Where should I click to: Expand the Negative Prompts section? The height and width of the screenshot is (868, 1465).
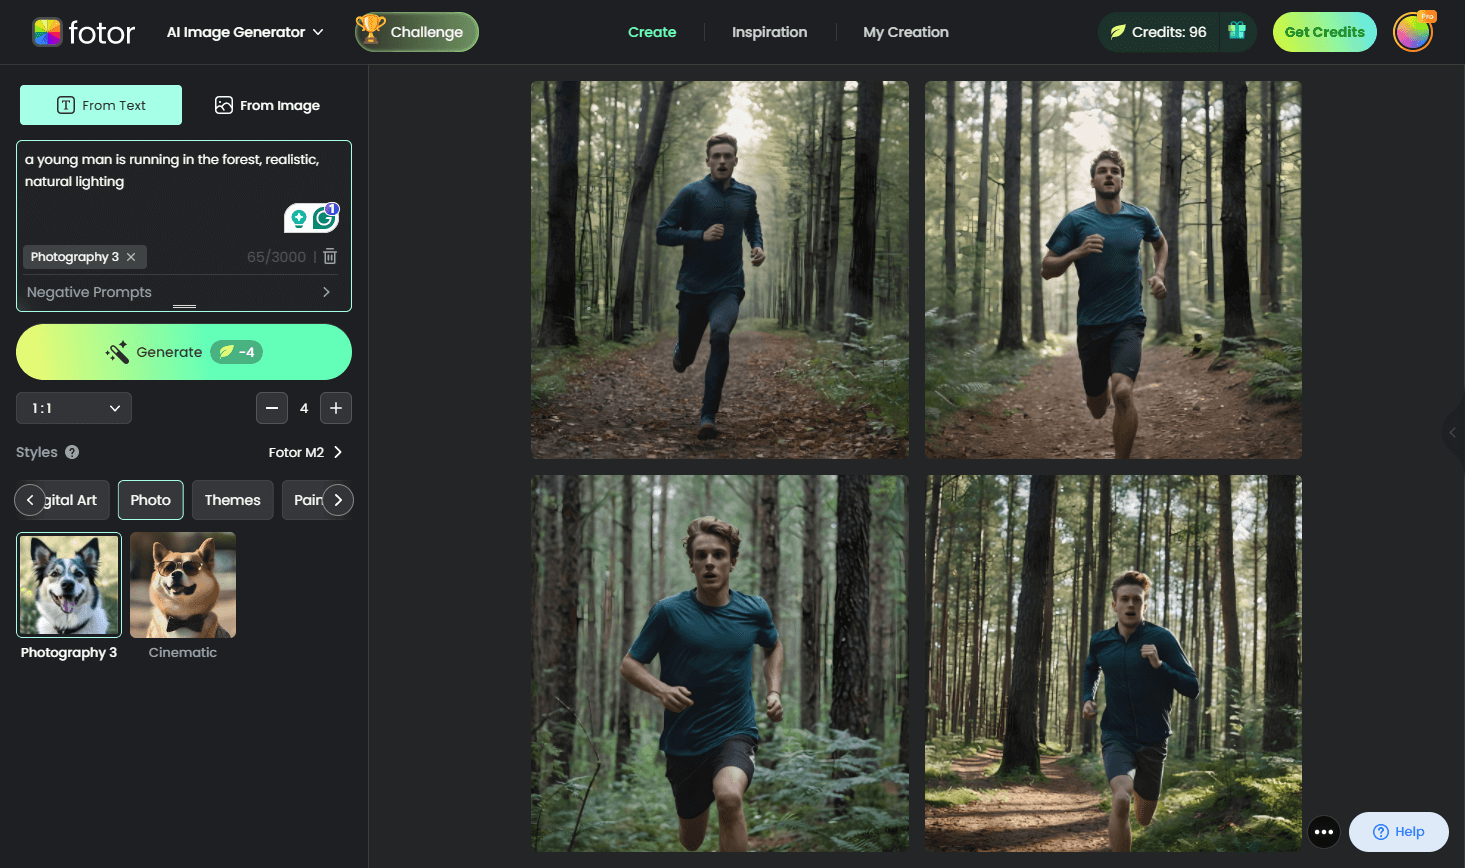tap(184, 292)
